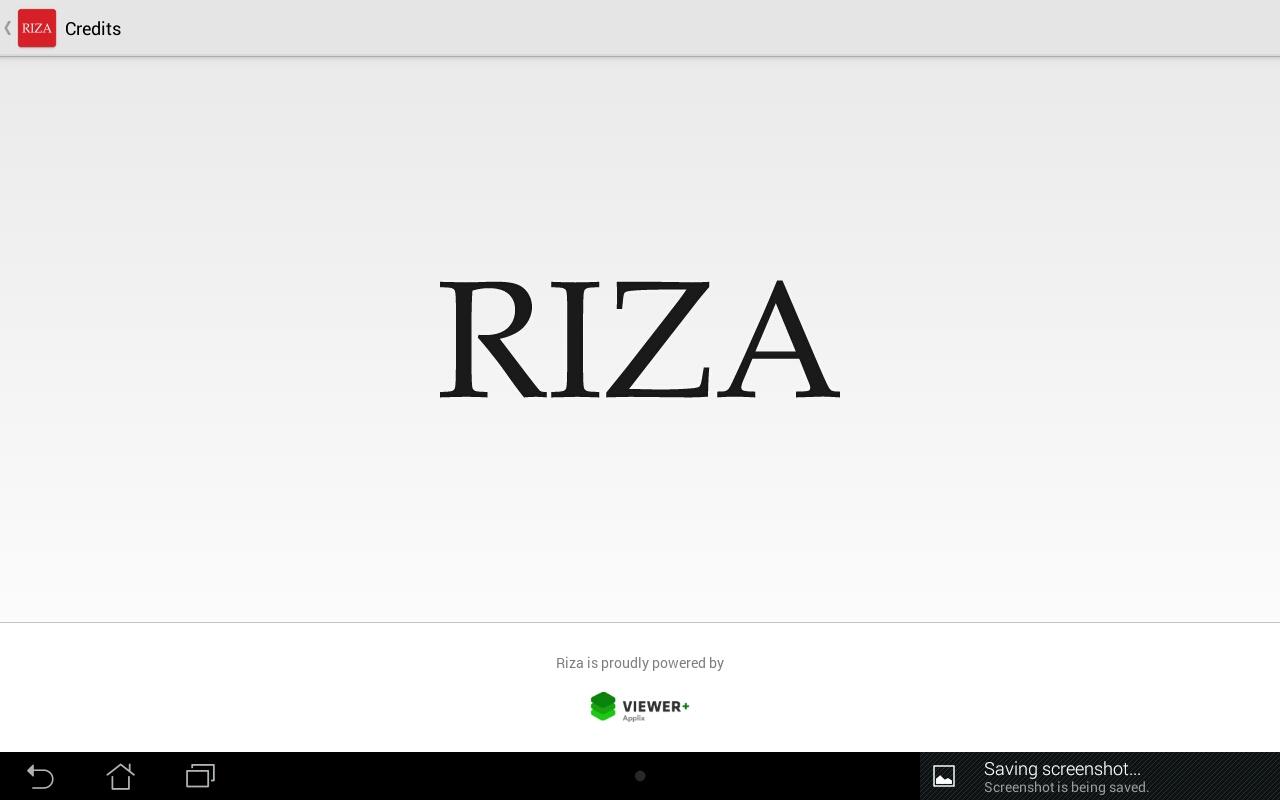This screenshot has height=800, width=1280.
Task: Open the 'Saving screenshot...' notification
Action: [x=1100, y=776]
